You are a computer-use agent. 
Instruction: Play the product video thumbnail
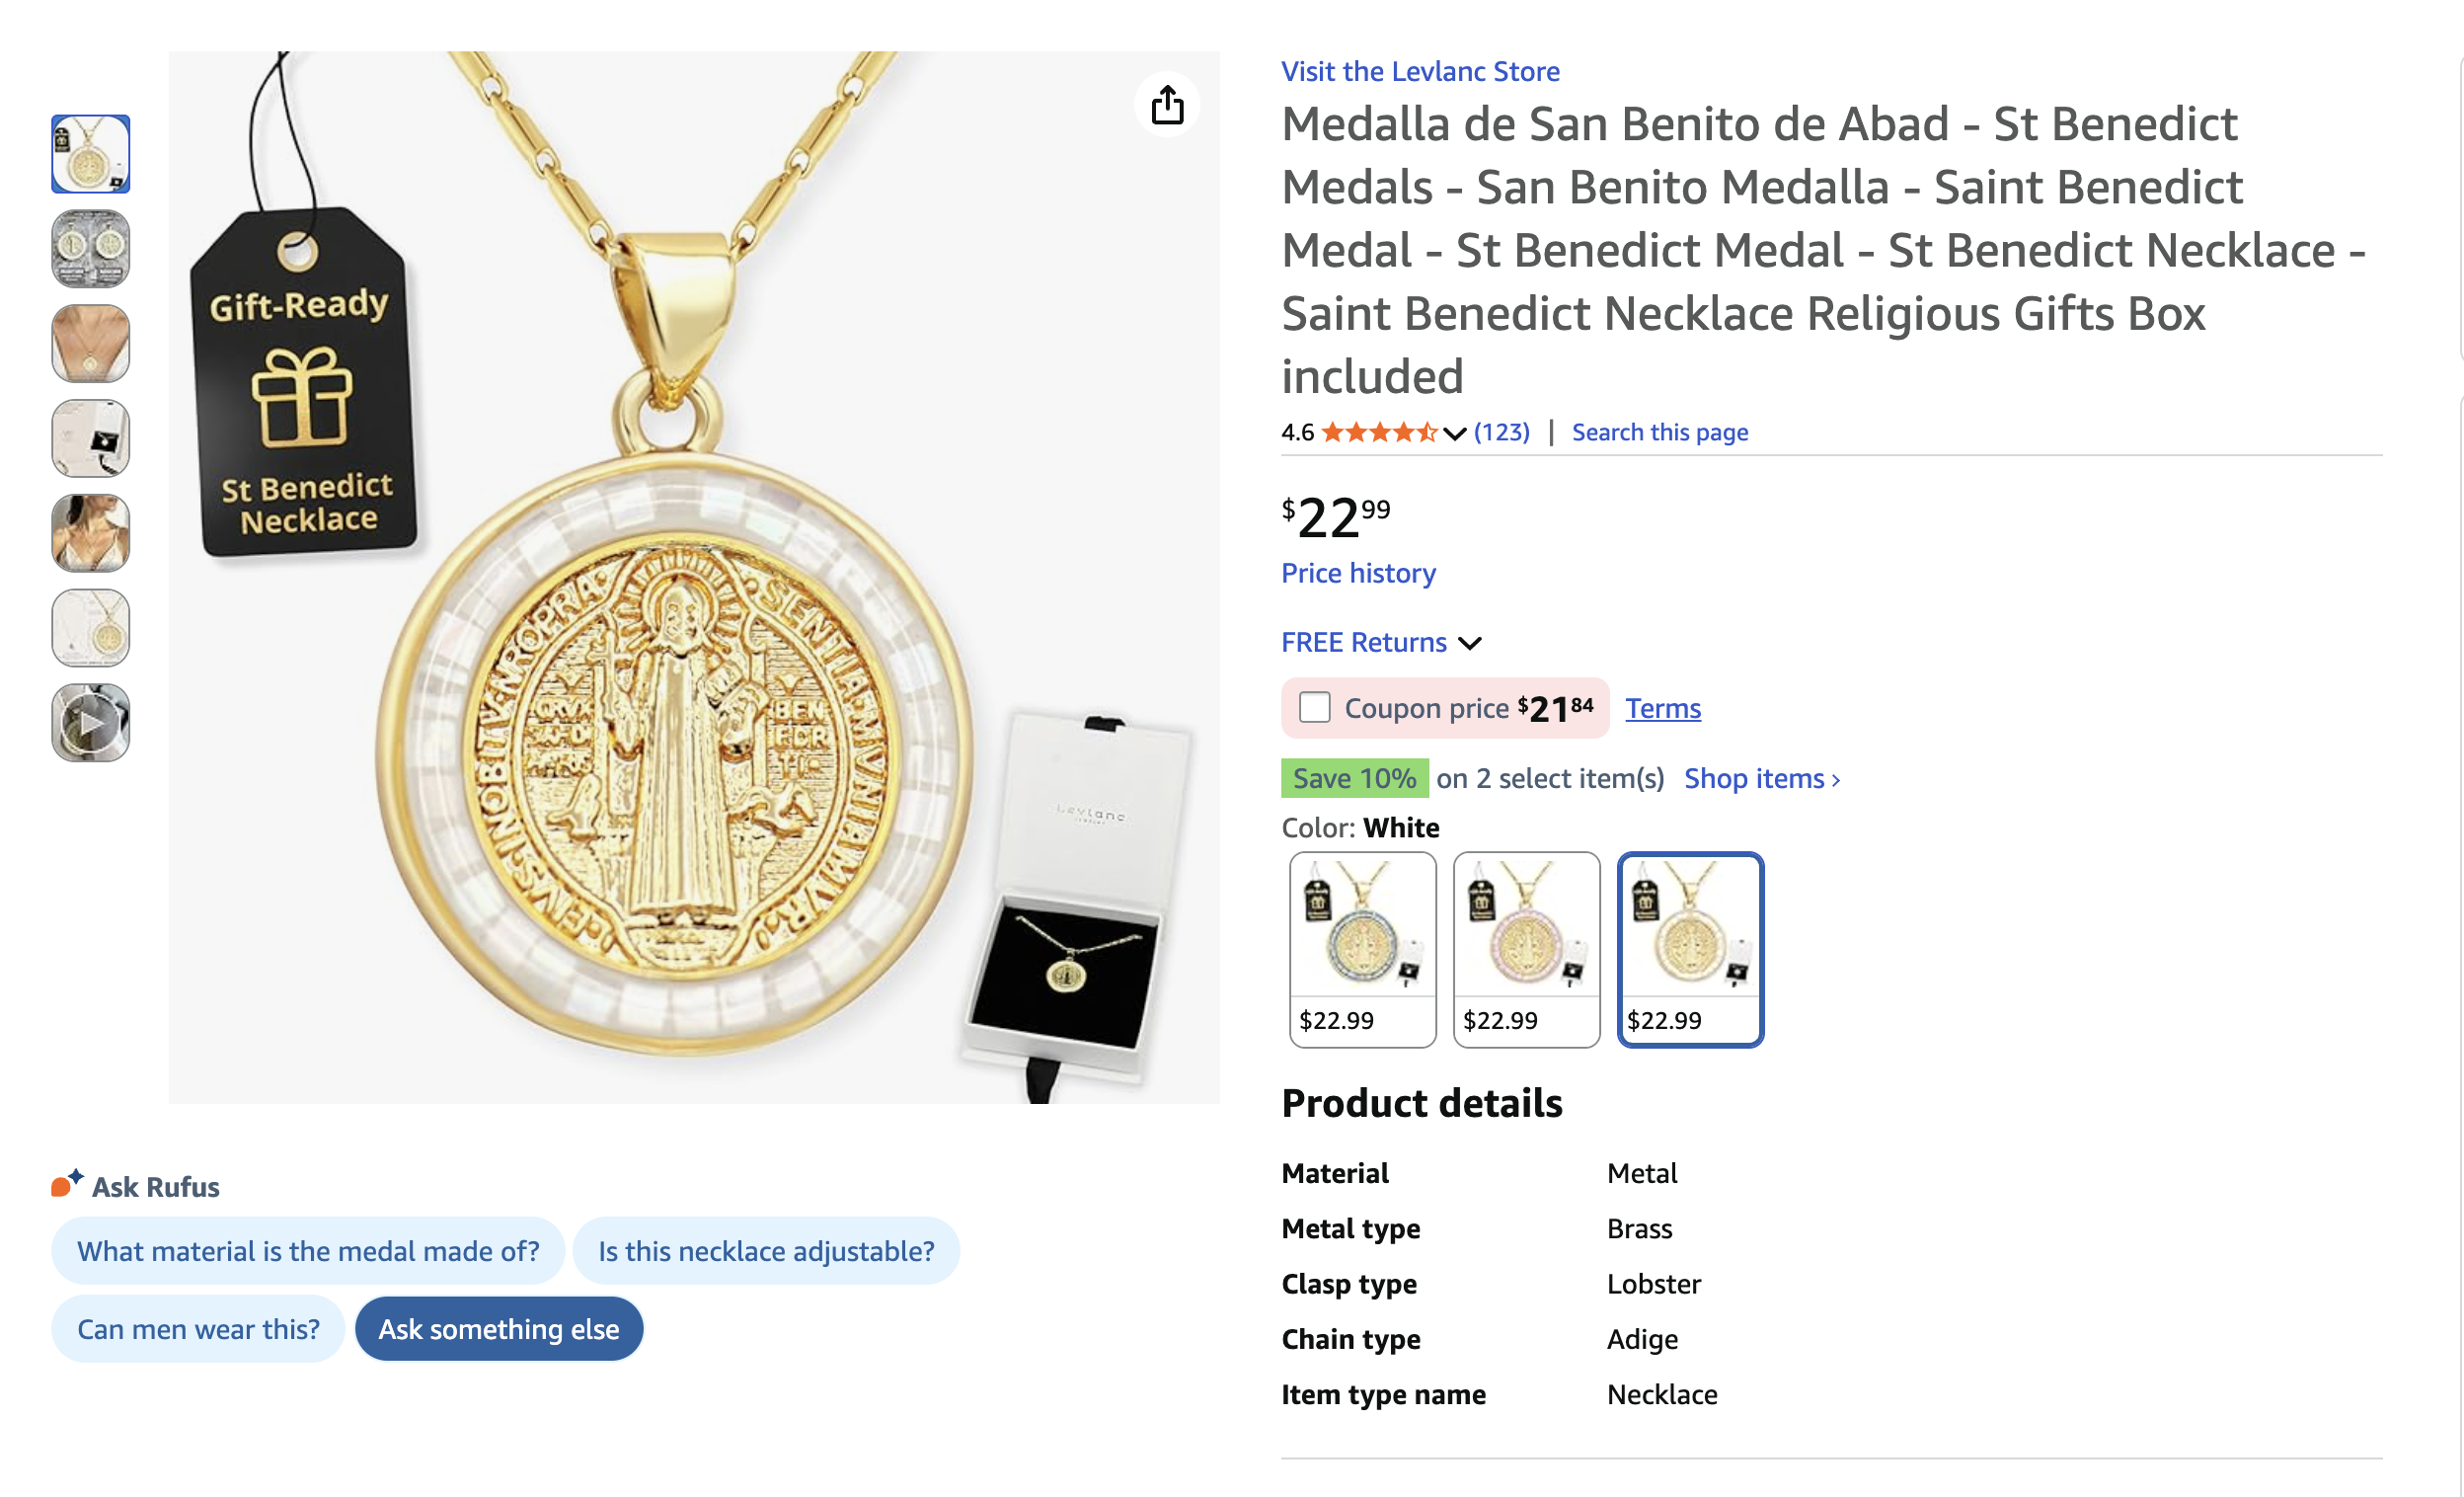(x=91, y=723)
